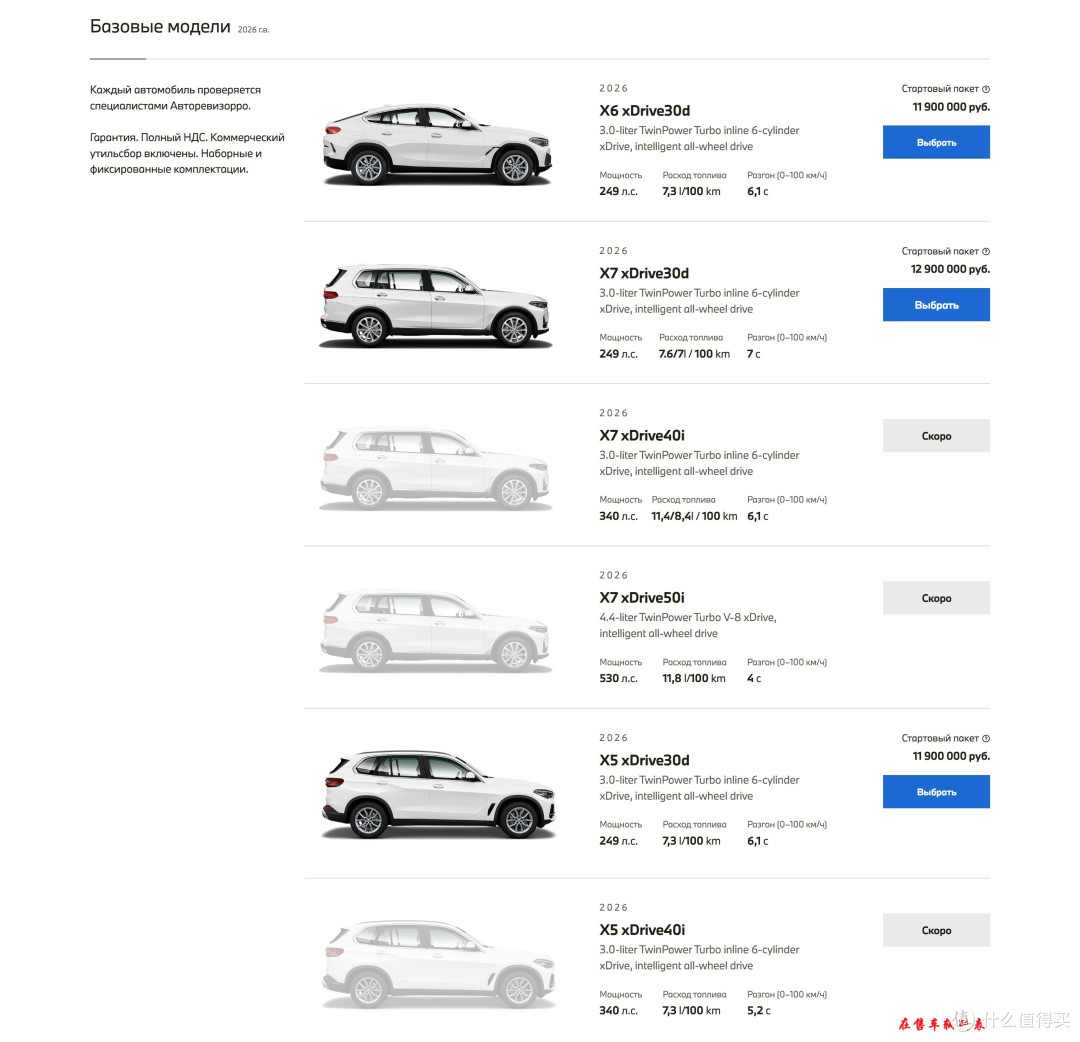Click the X7 xDrive30d price 12 900 000 руб.

[x=950, y=269]
